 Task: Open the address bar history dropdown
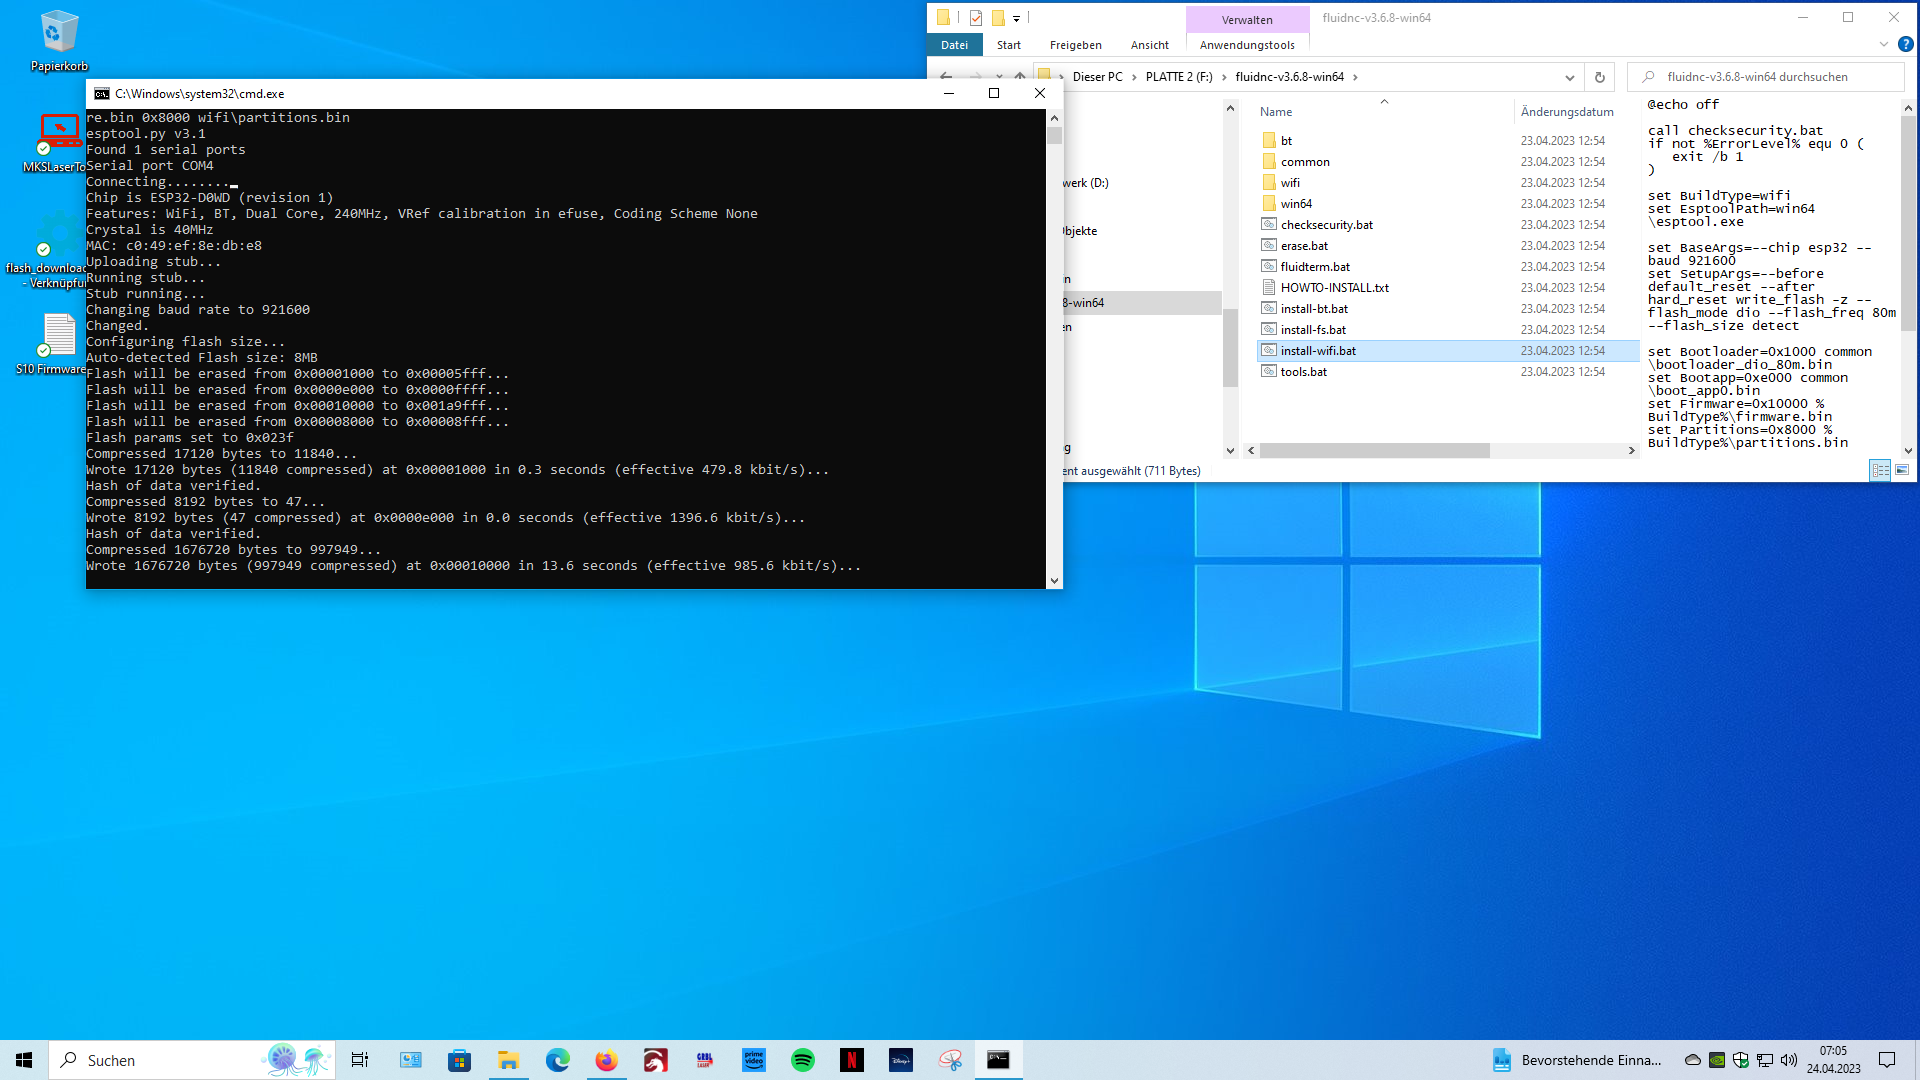tap(1569, 76)
